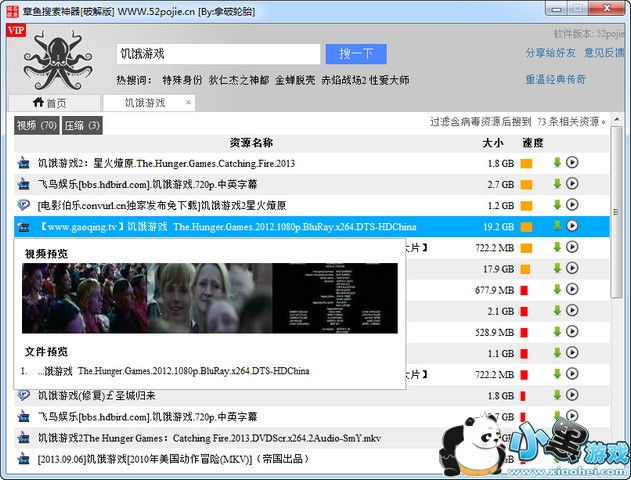Search hot keyword 特殊身份
The image size is (631, 480).
tap(182, 80)
